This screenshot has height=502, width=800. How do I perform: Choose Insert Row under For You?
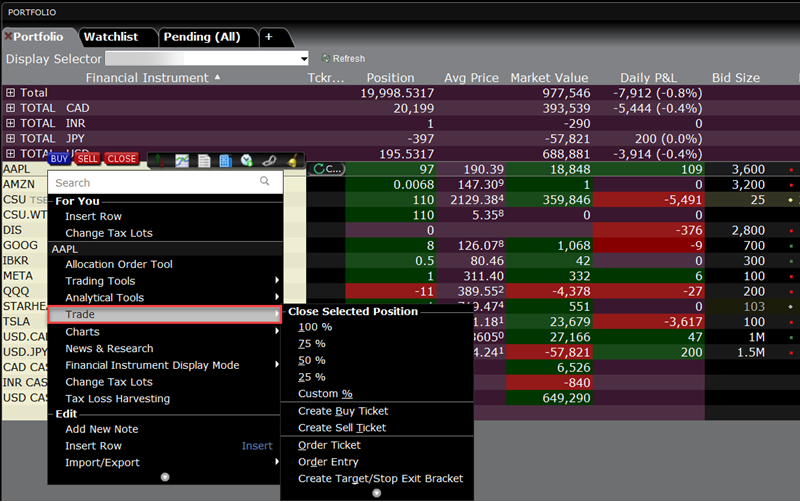click(93, 216)
